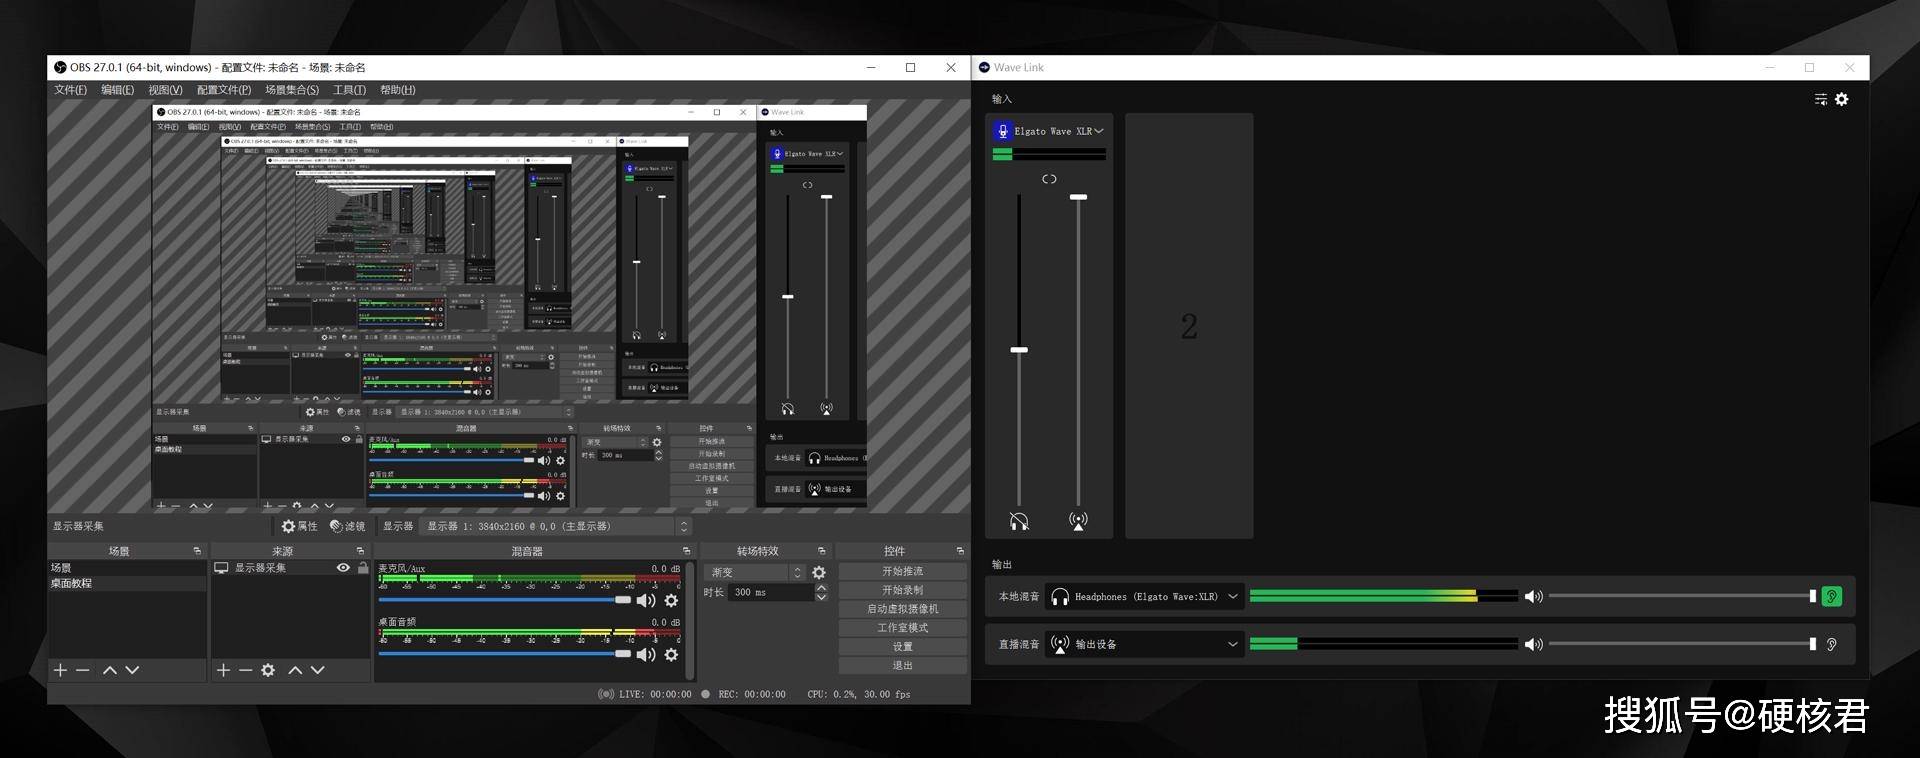
Task: Click 启动虚拟摄像机 virtual camera button
Action: pyautogui.click(x=902, y=609)
